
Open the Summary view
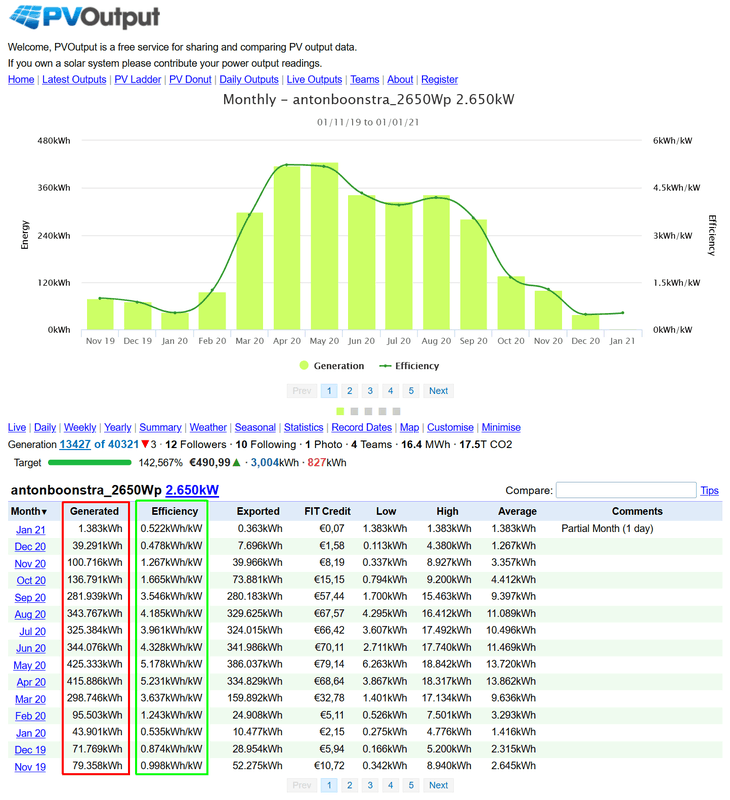pos(160,428)
